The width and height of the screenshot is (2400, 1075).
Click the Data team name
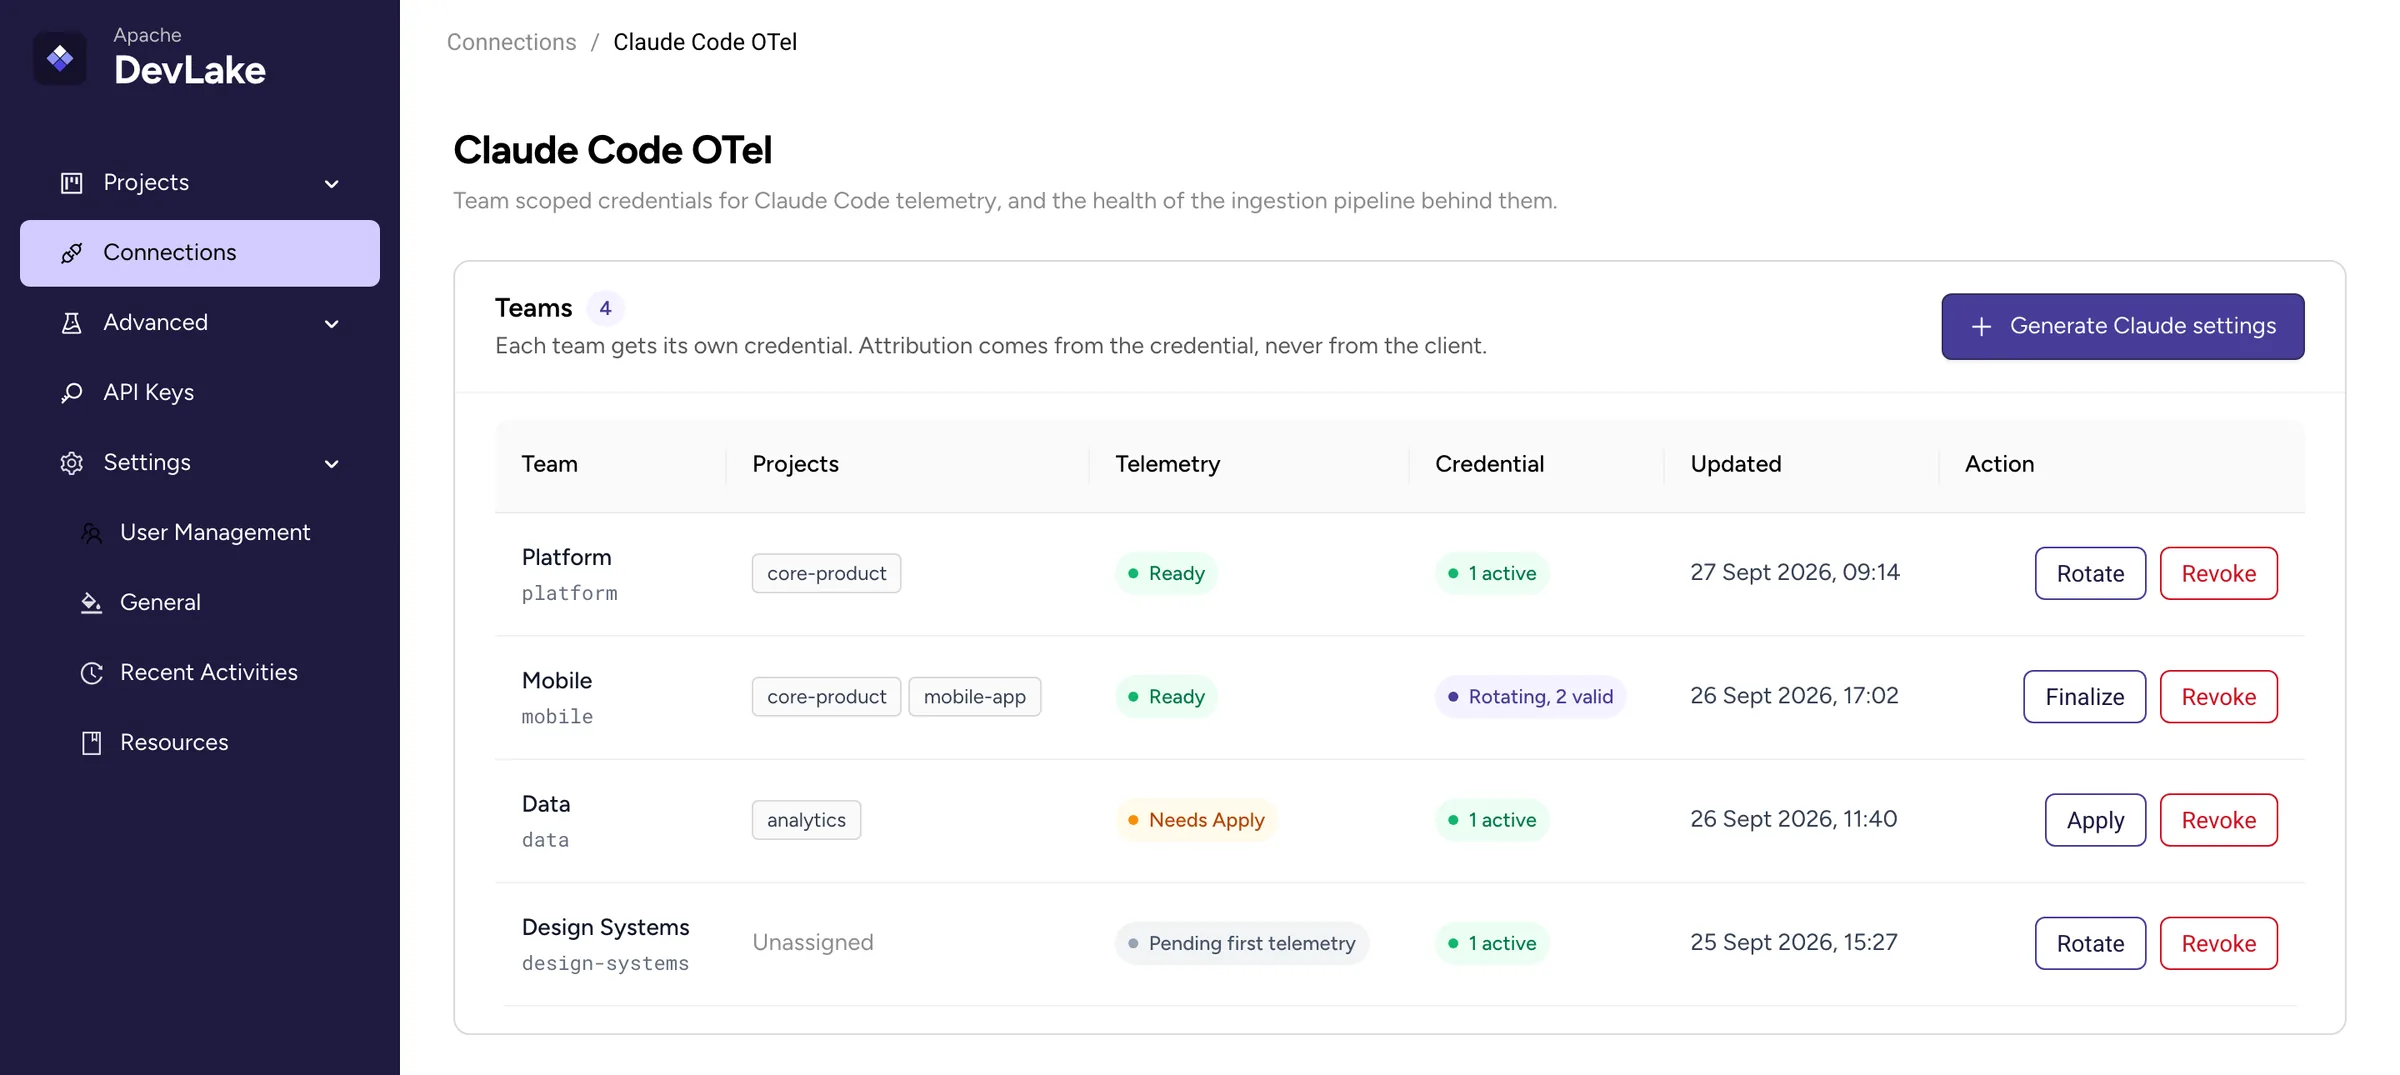pos(546,804)
